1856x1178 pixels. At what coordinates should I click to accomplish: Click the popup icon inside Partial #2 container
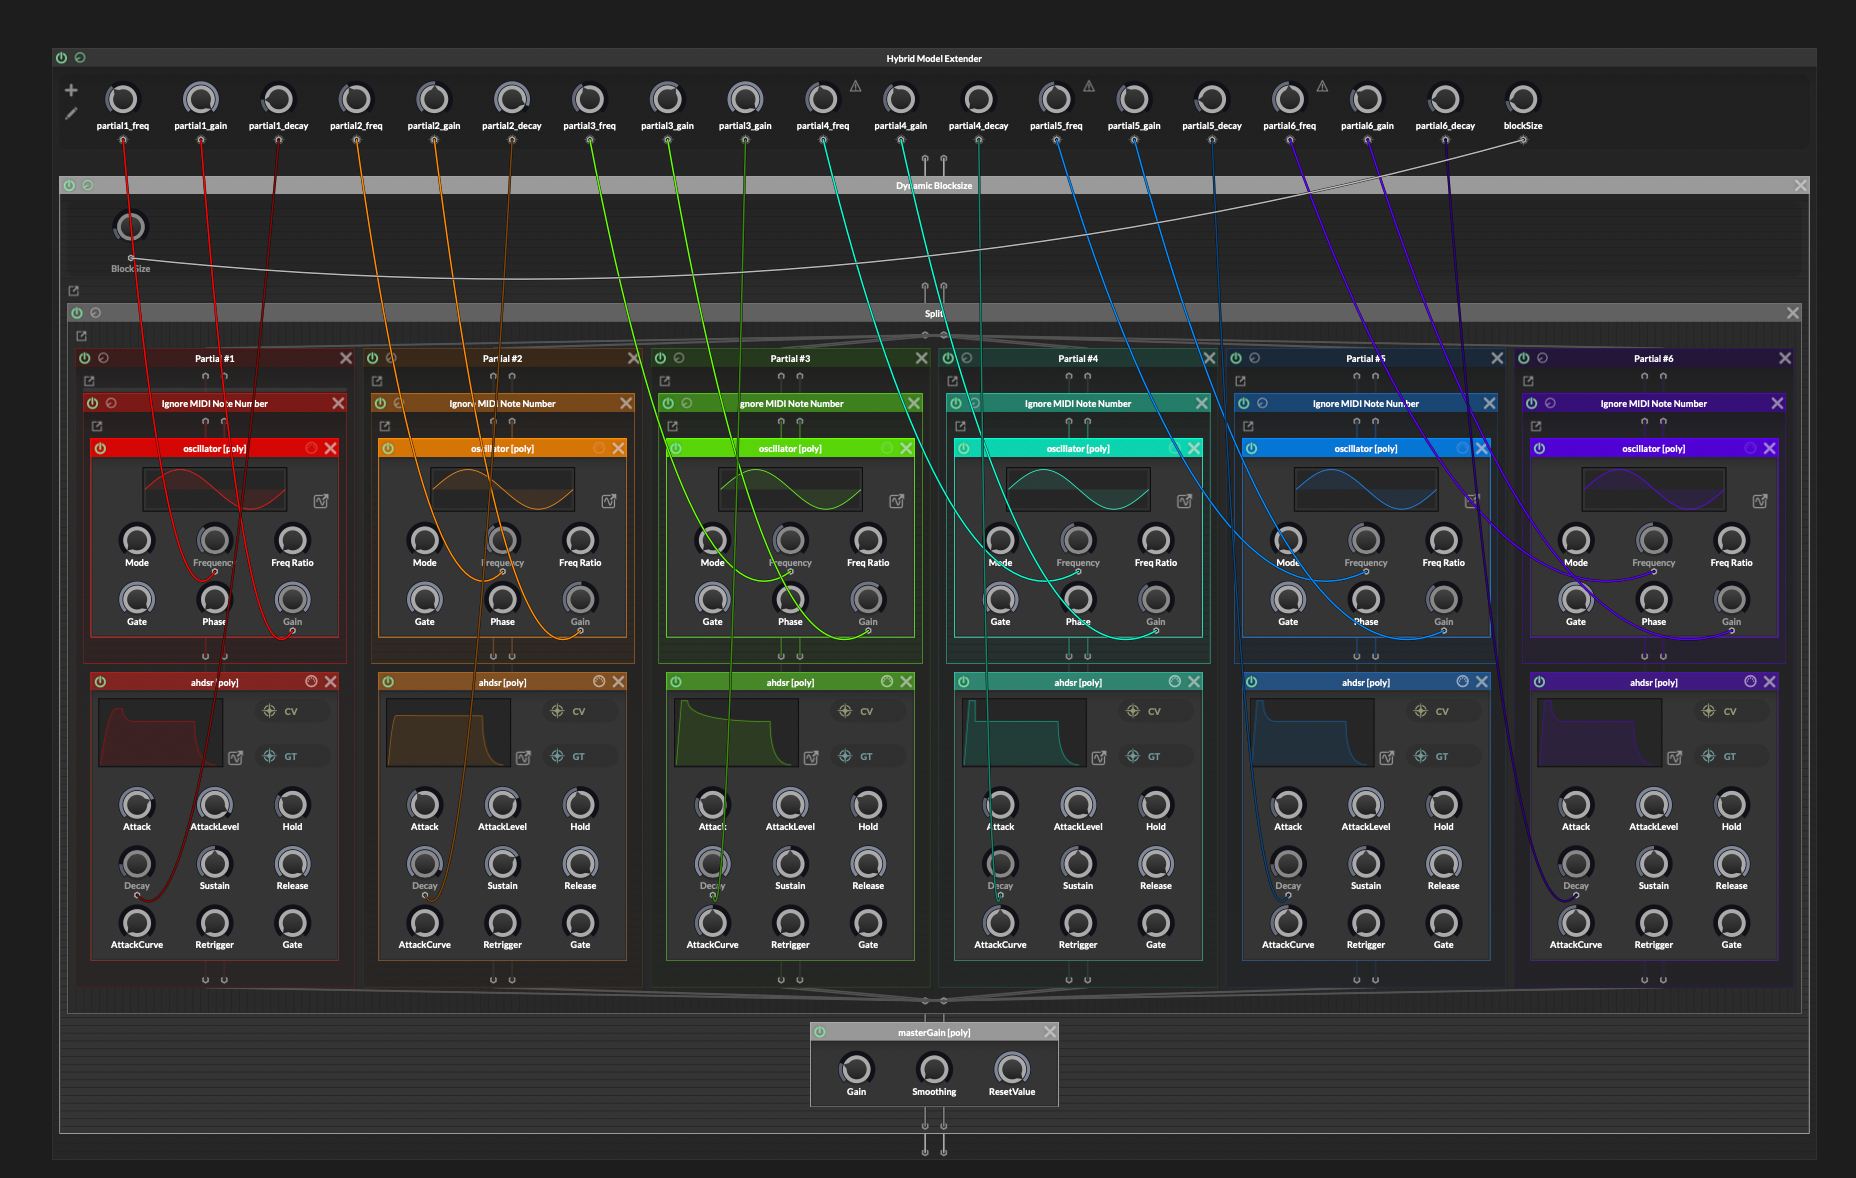(377, 381)
